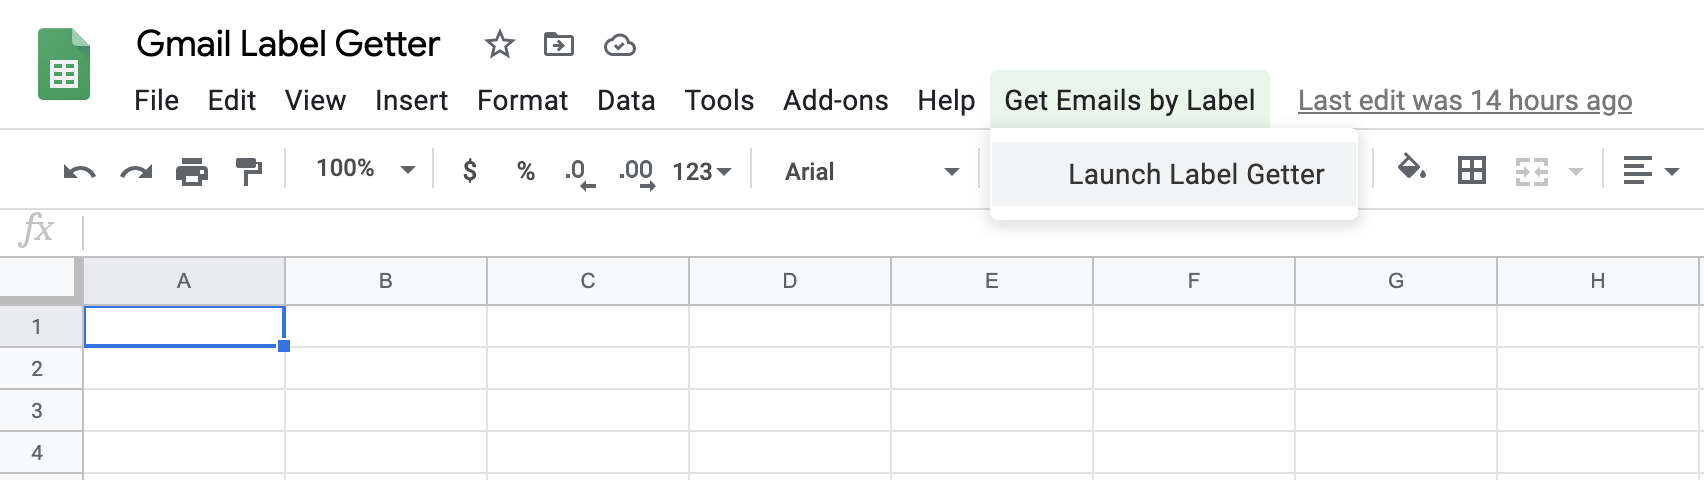The height and width of the screenshot is (480, 1704).
Task: Open the 100% zoom dropdown
Action: tap(365, 169)
